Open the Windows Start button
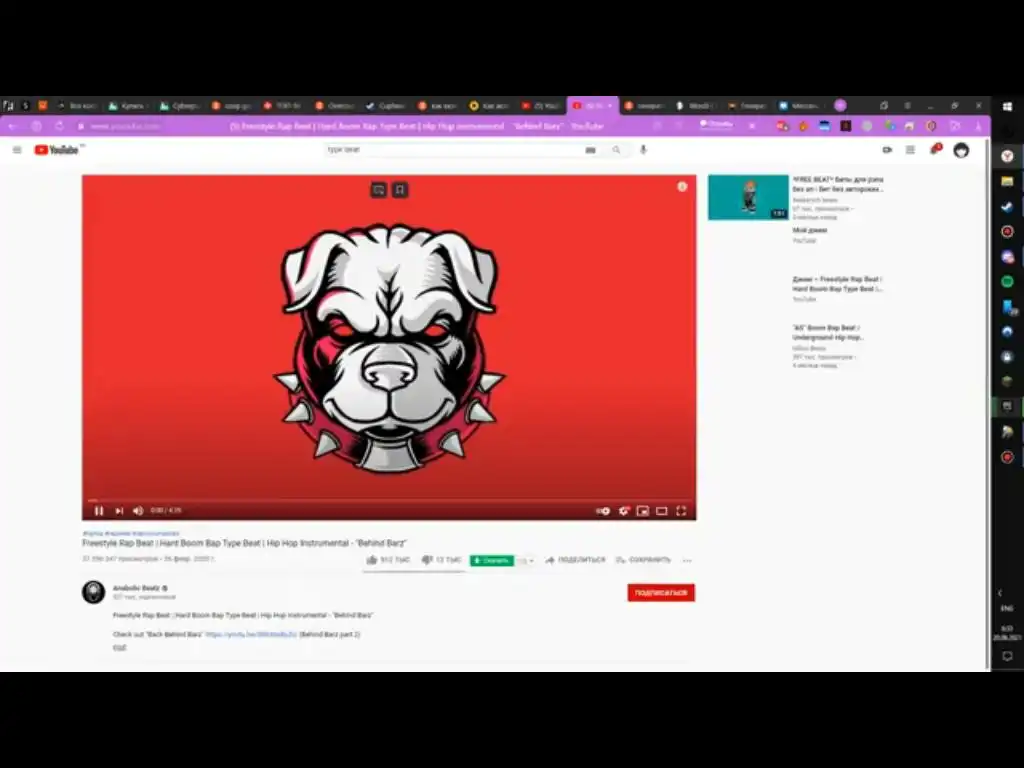The image size is (1024, 768). point(1007,106)
